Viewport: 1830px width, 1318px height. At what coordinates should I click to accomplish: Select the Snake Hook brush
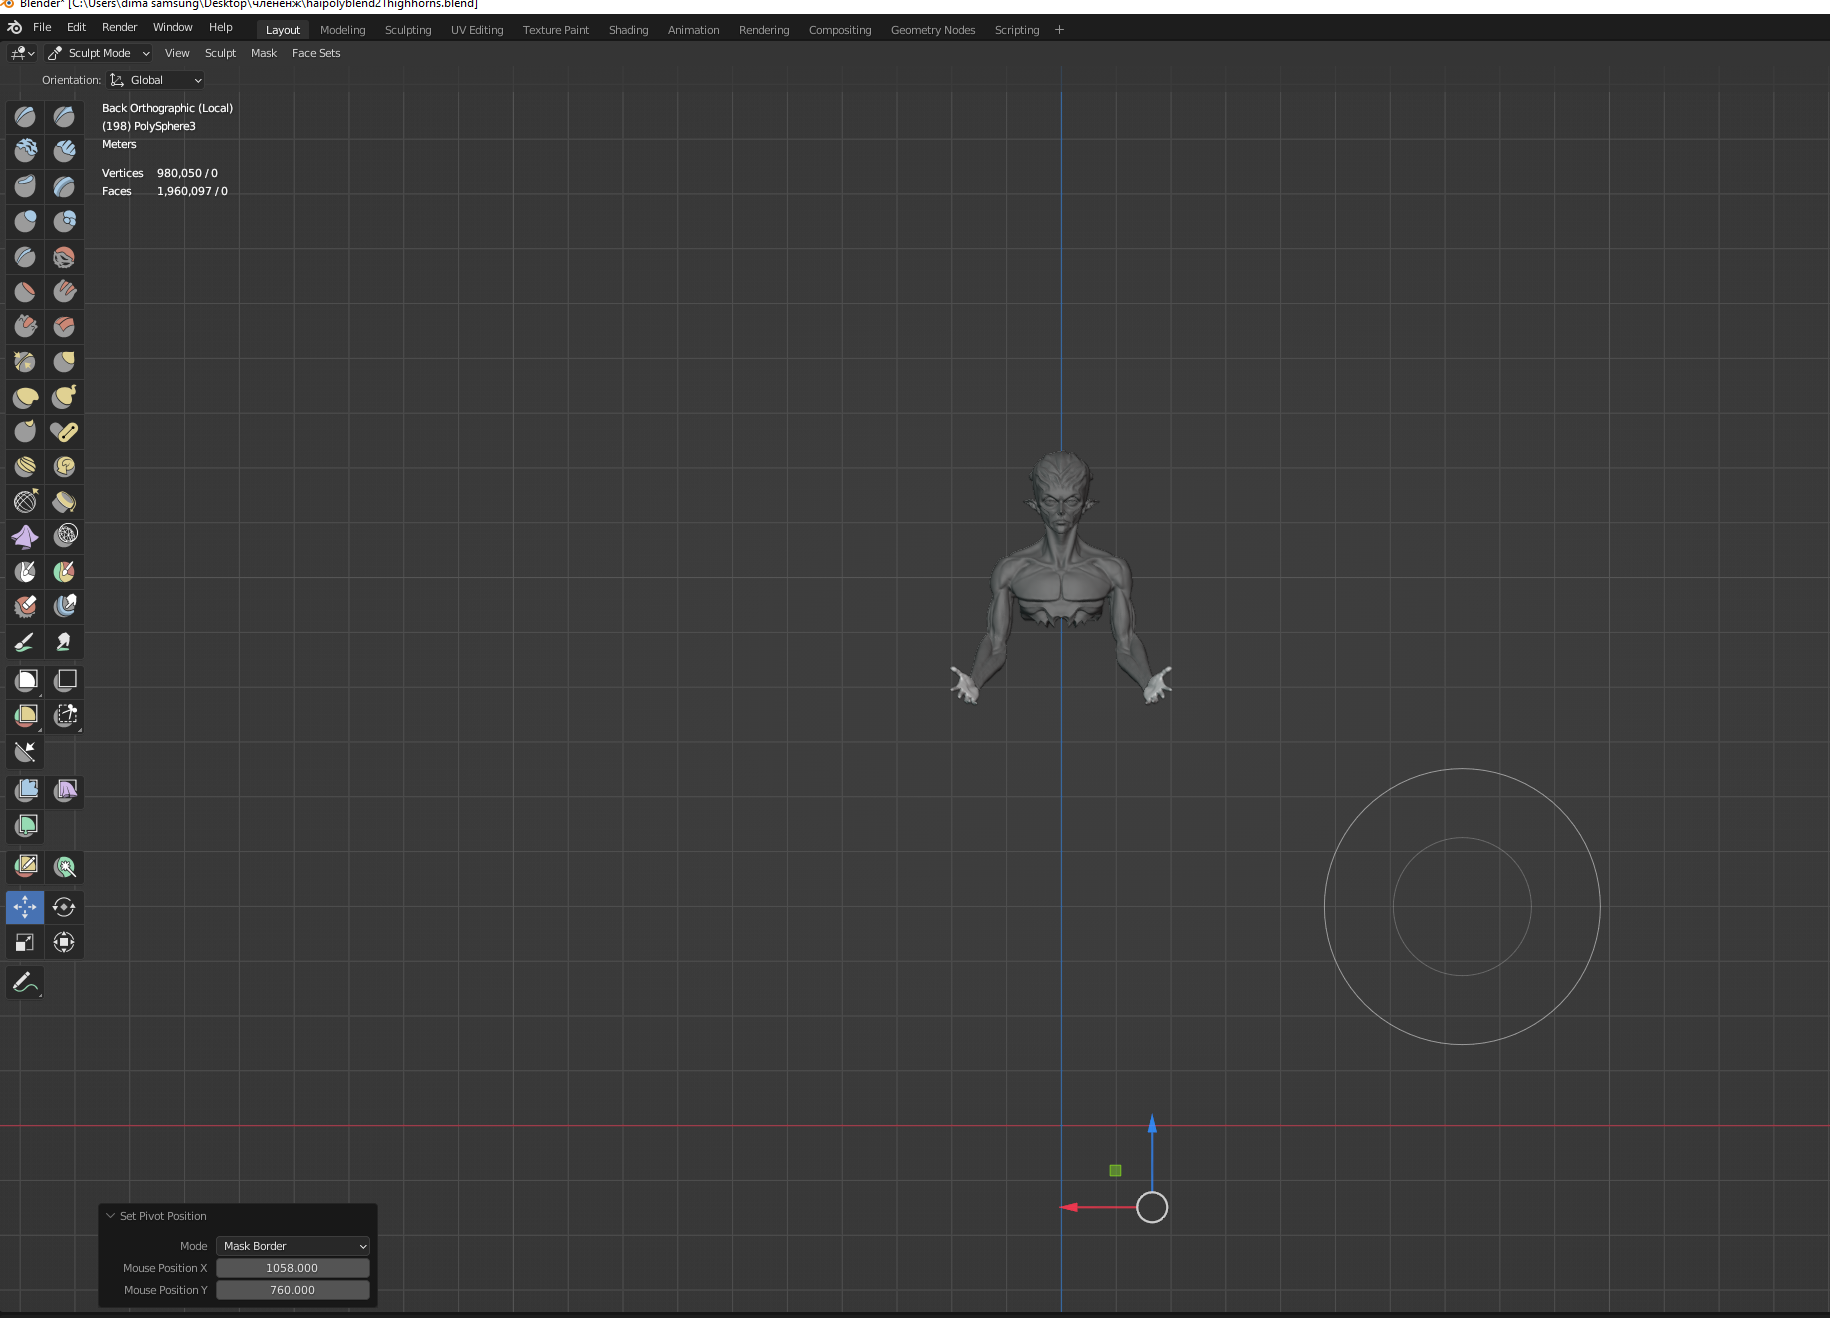click(x=64, y=396)
